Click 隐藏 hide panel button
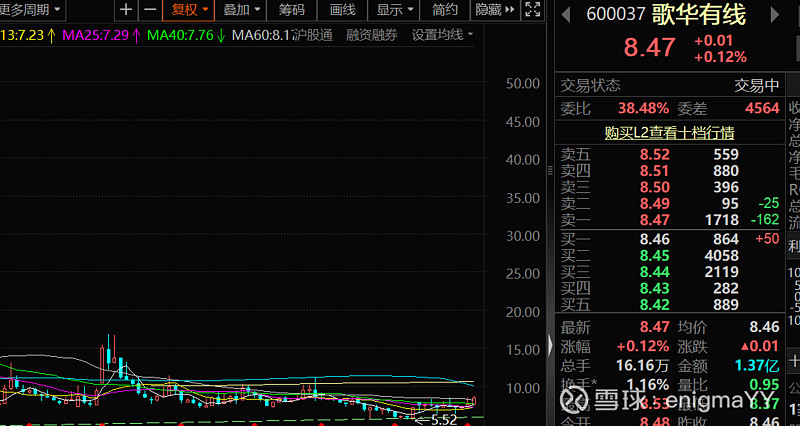This screenshot has width=800, height=426. (x=495, y=10)
